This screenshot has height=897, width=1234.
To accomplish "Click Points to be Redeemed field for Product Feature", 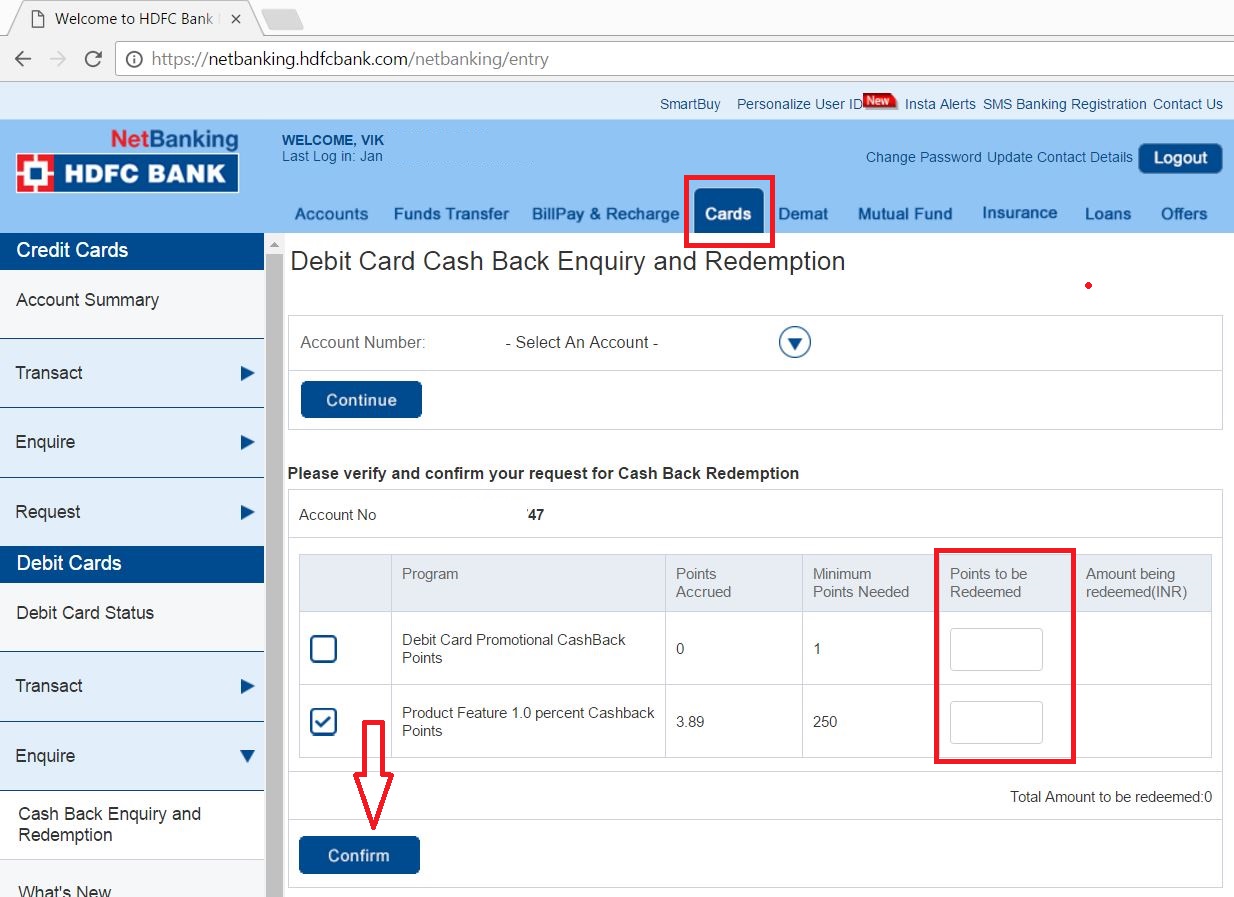I will coord(996,722).
